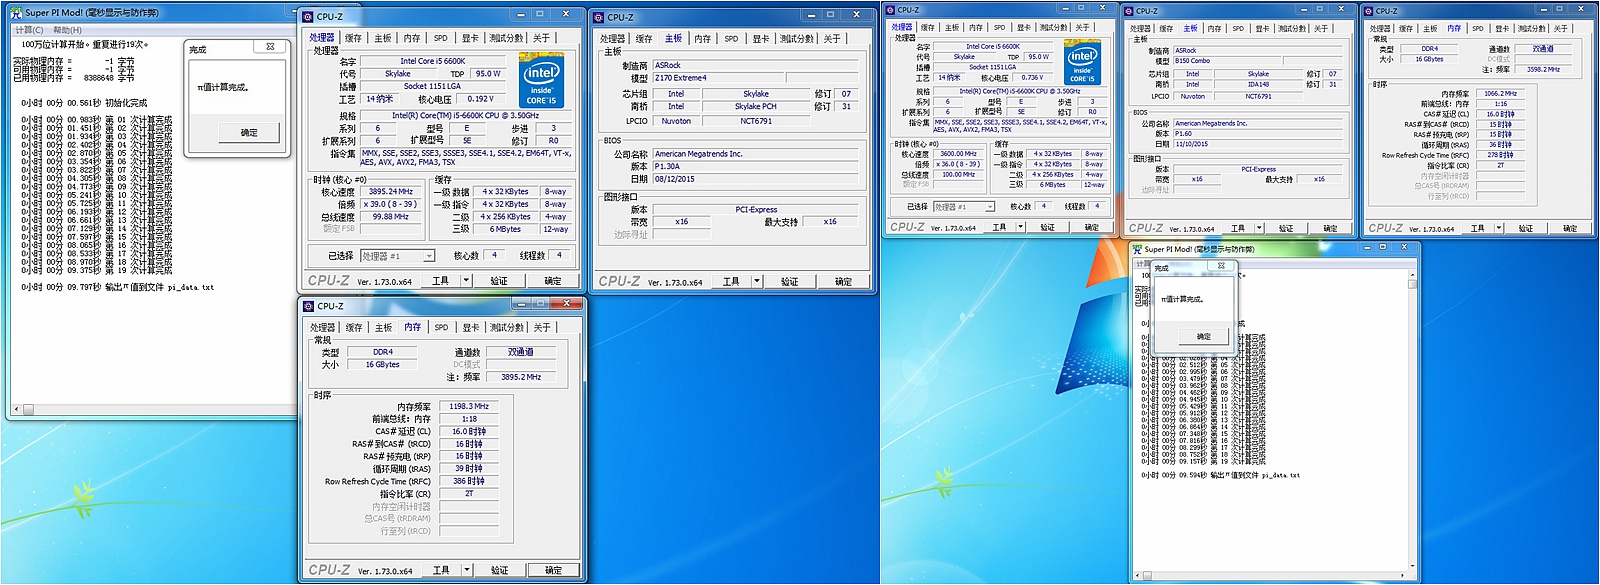This screenshot has width=1600, height=585.
Task: Click the 1066.2 MHz memory frequency field
Action: tap(1500, 93)
